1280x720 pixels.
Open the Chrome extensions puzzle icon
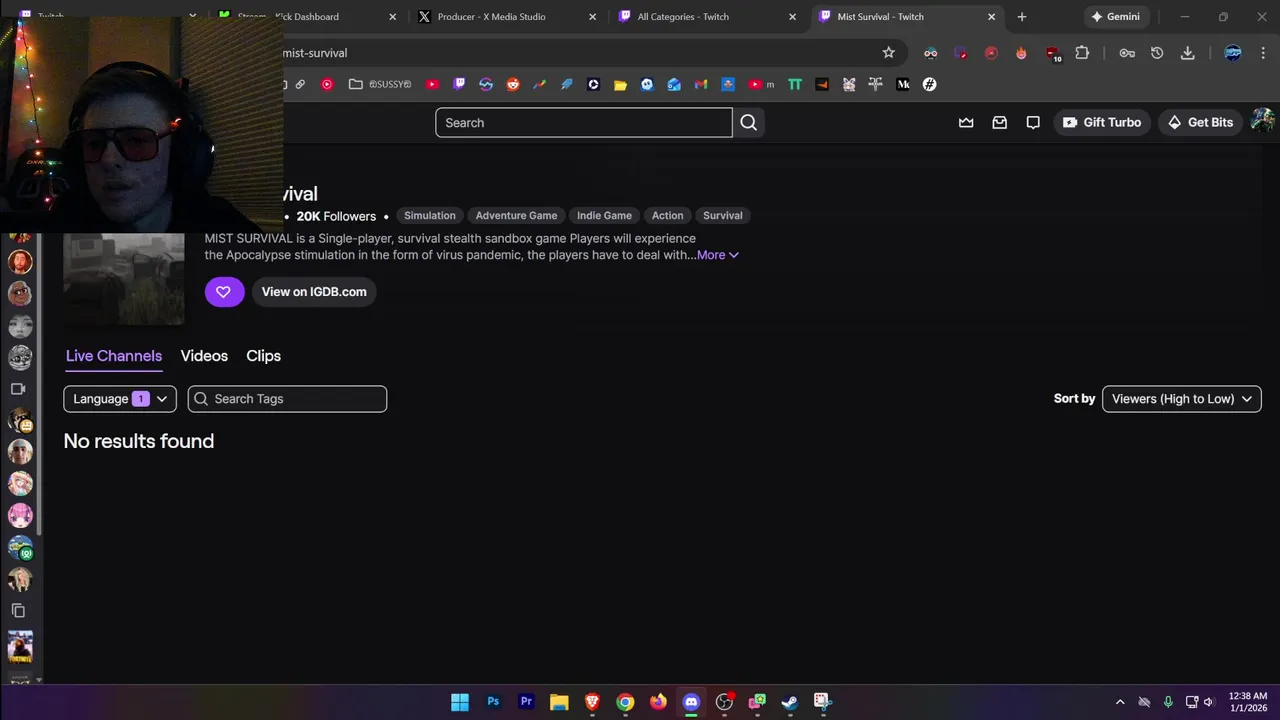point(1082,53)
